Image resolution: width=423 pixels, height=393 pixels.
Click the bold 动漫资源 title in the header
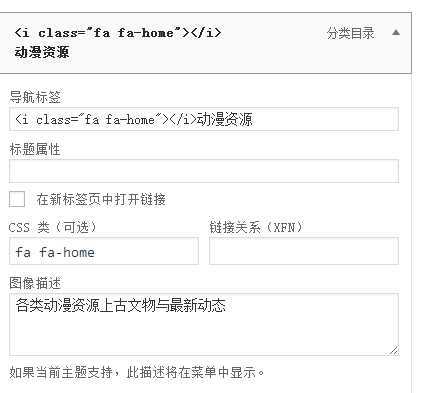42,52
